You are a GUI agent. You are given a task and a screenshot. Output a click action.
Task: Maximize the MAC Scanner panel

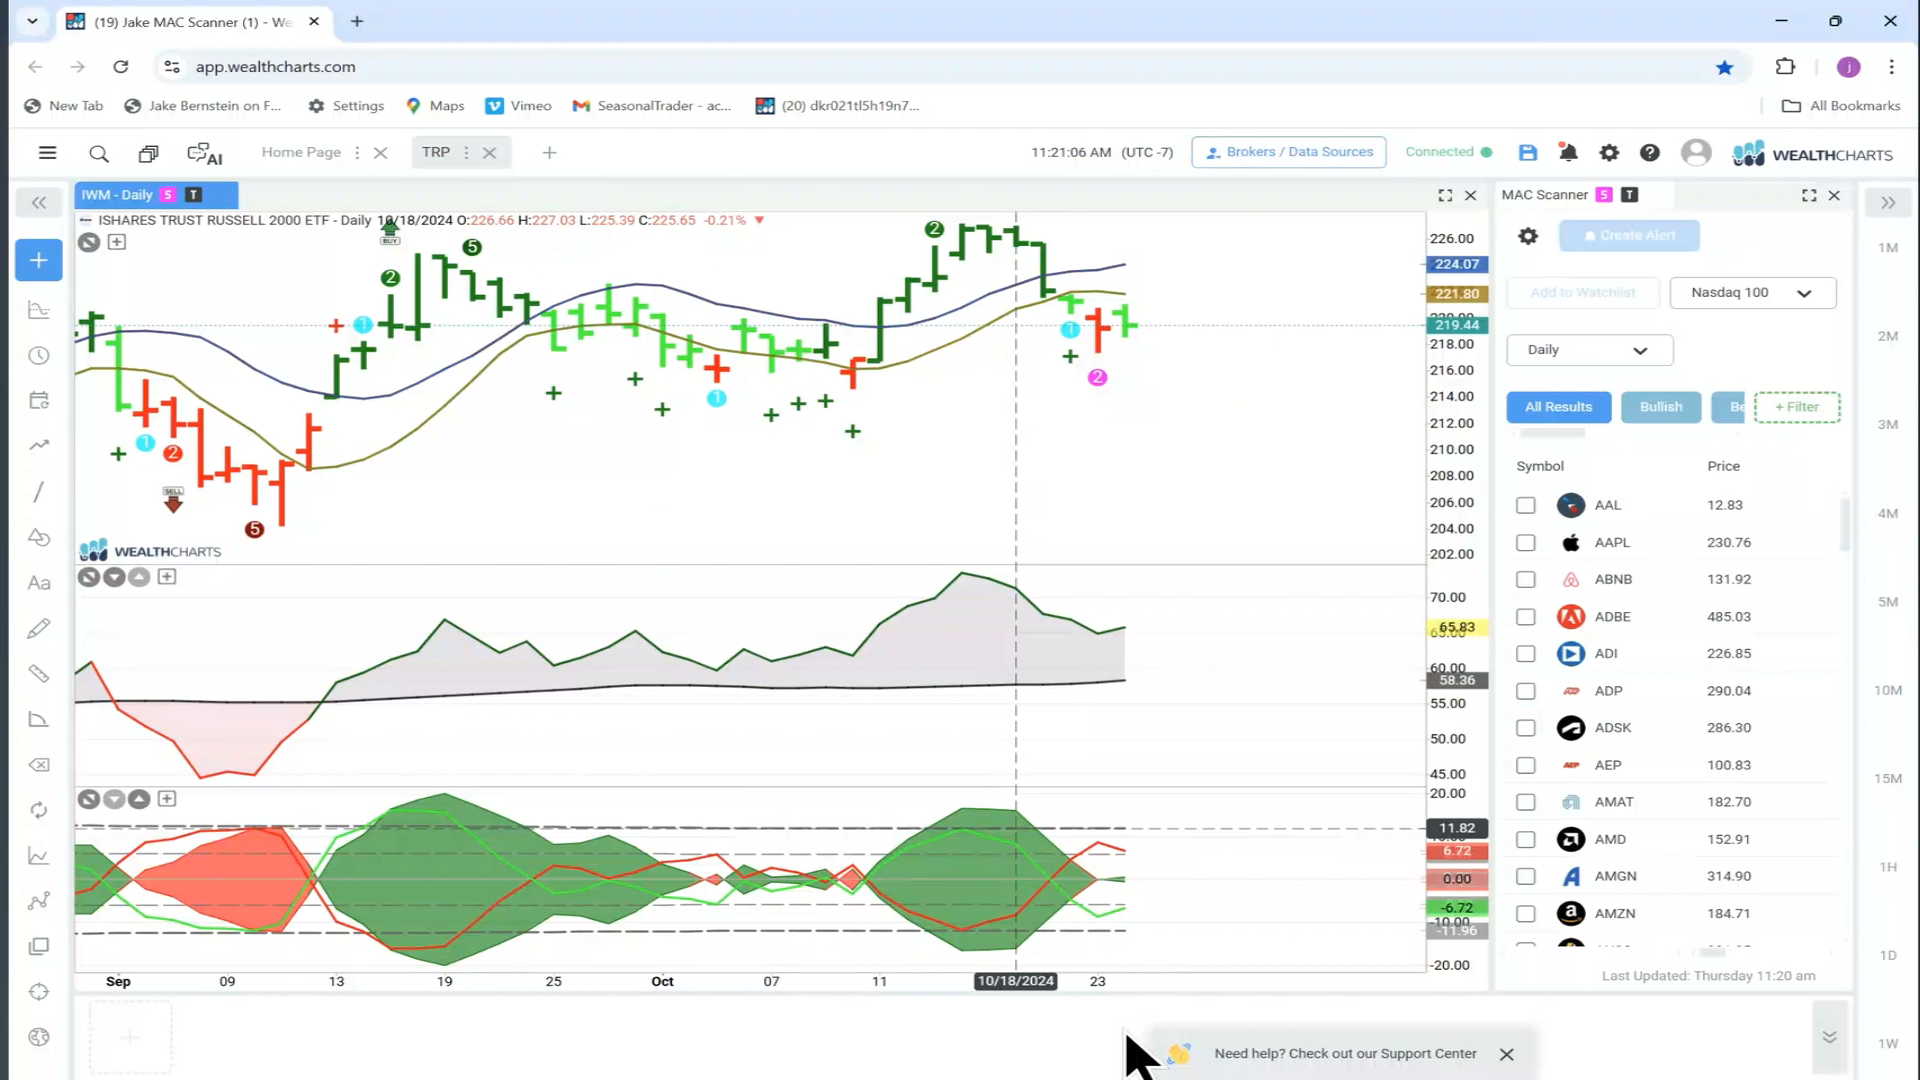(1809, 195)
